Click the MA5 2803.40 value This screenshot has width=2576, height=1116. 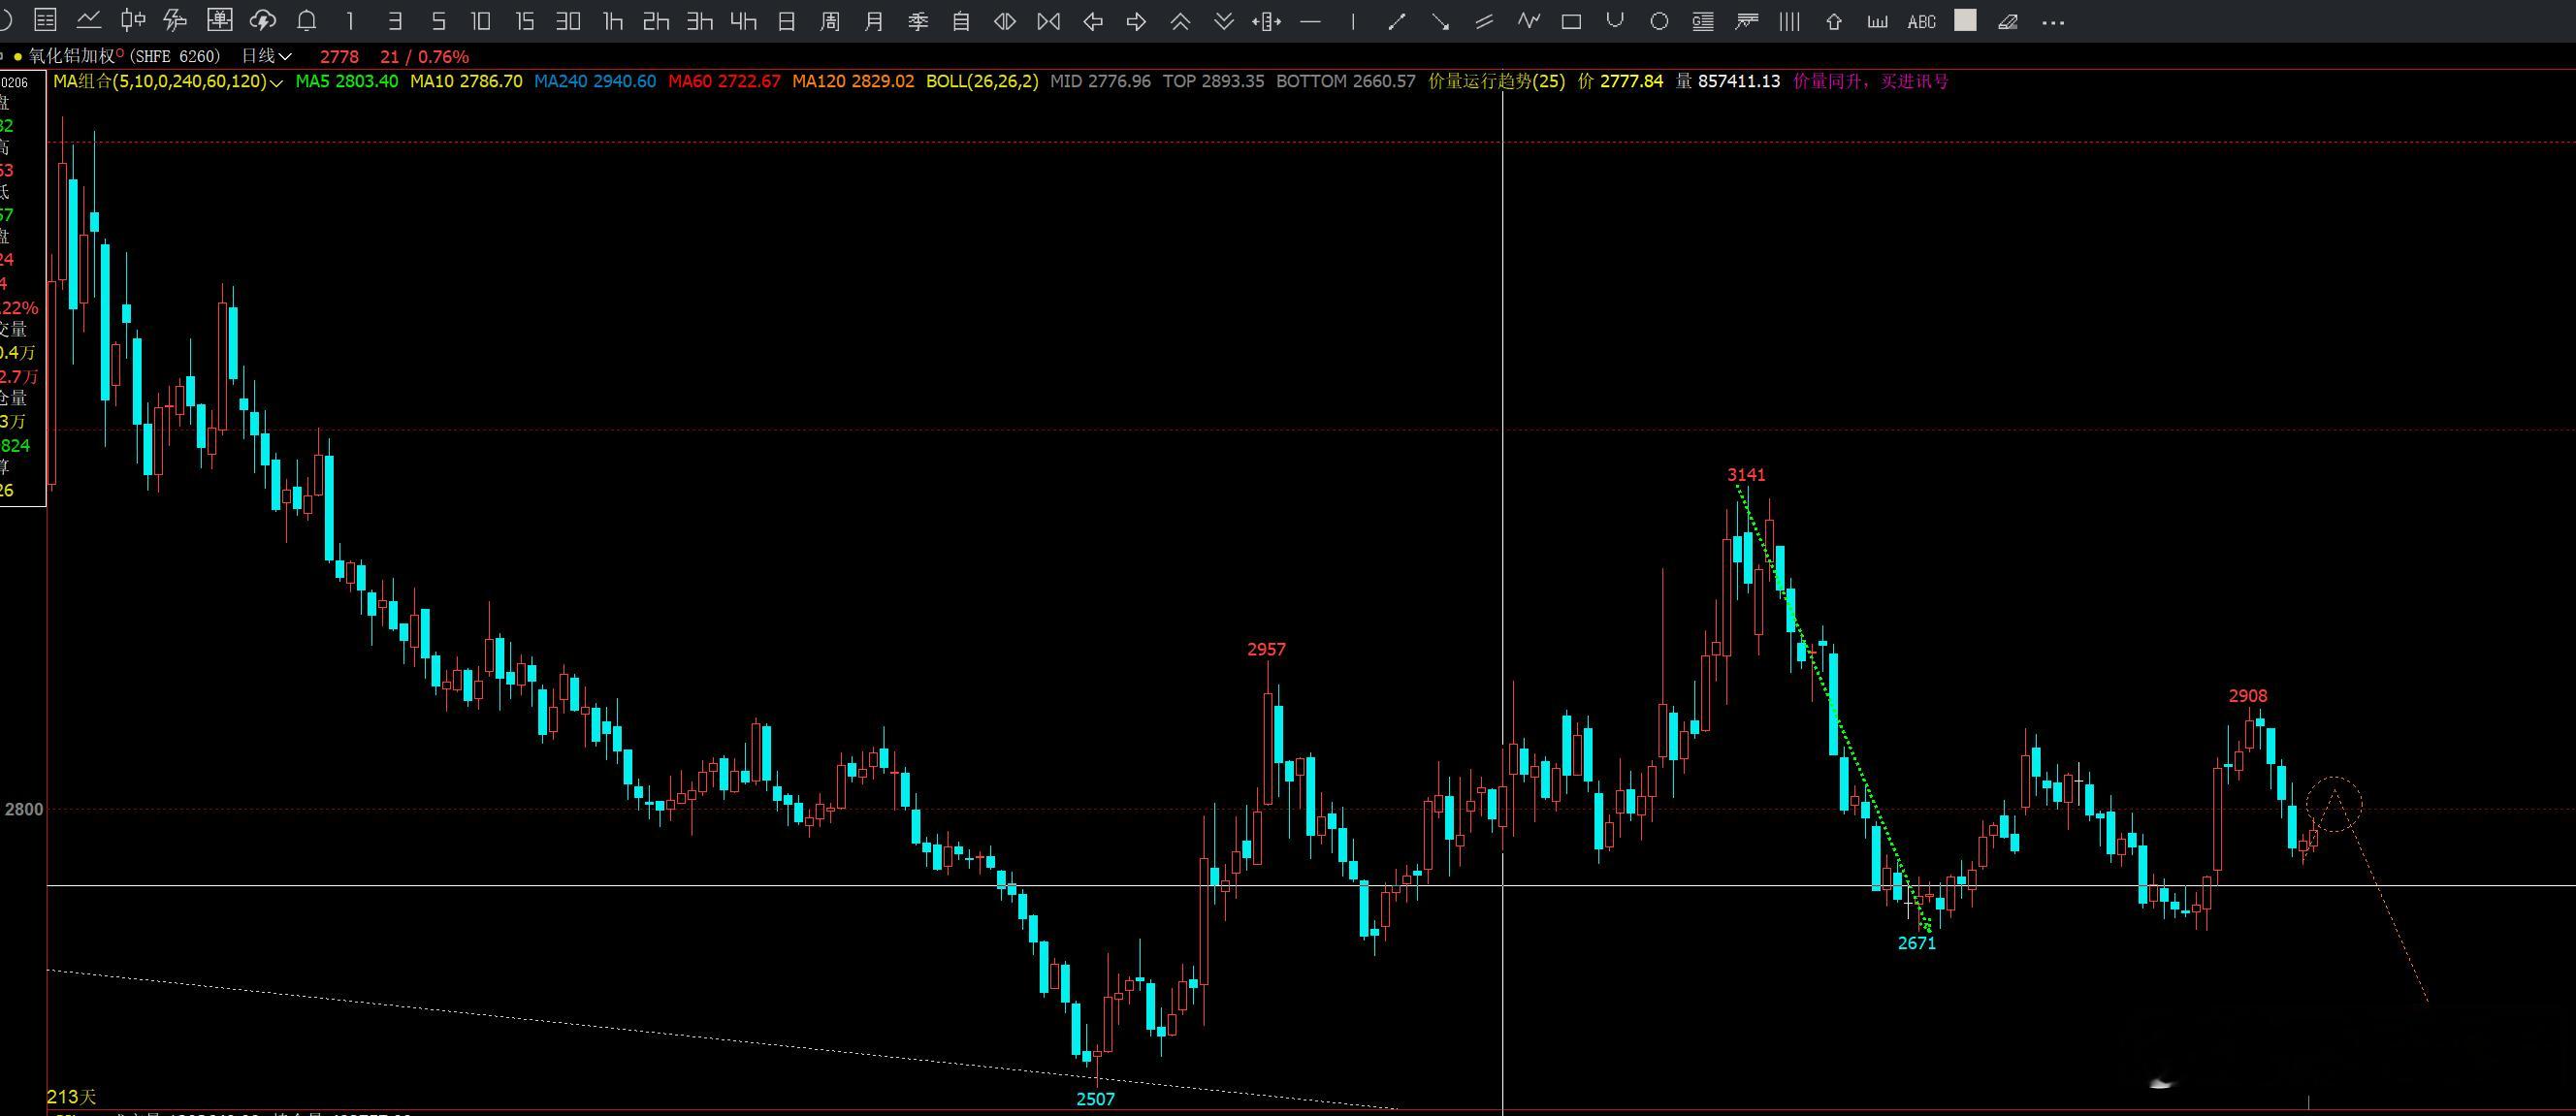coord(346,82)
